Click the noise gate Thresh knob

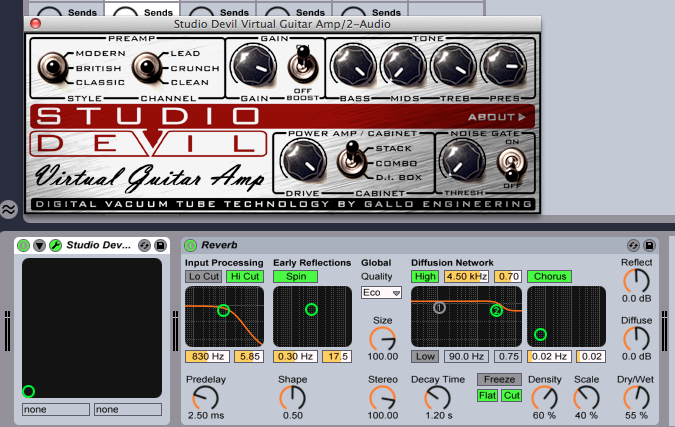(463, 161)
